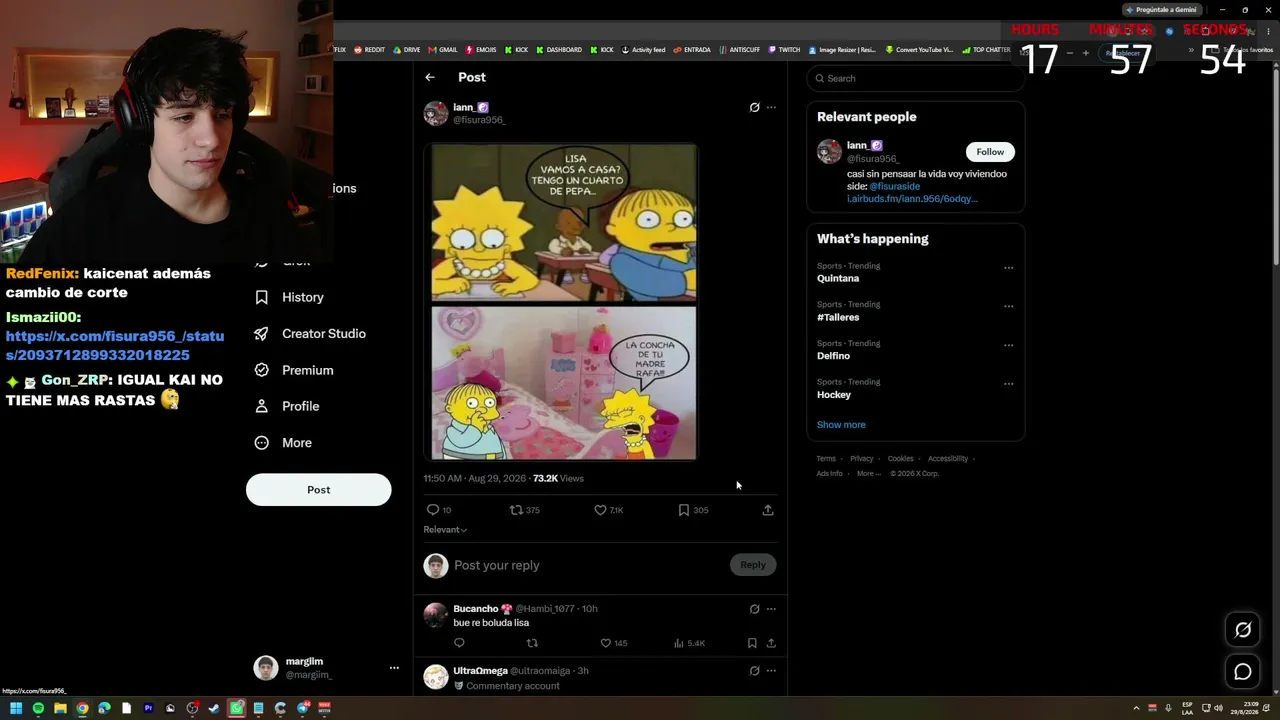The image size is (1280, 720).
Task: Click Pregúntale a Gemini button
Action: [1160, 9]
